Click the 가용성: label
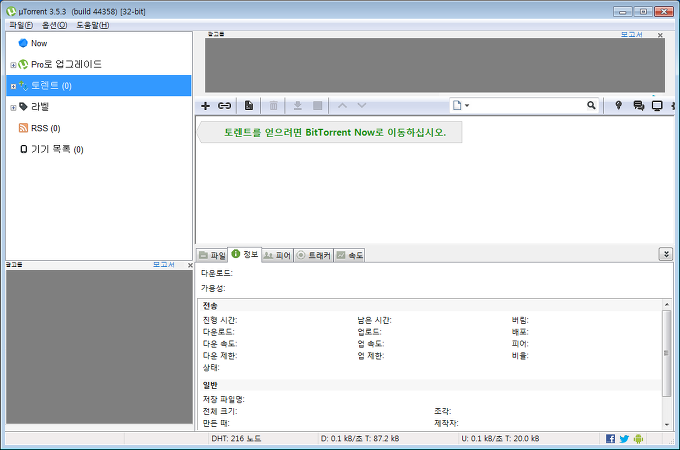This screenshot has height=450, width=680. pos(213,288)
